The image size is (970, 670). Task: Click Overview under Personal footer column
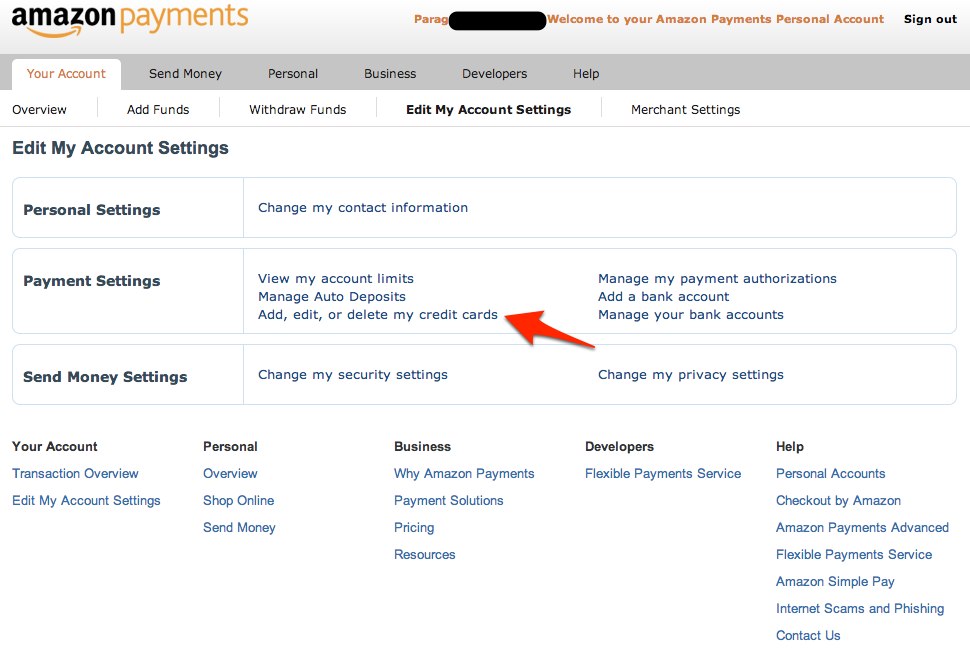tap(230, 473)
